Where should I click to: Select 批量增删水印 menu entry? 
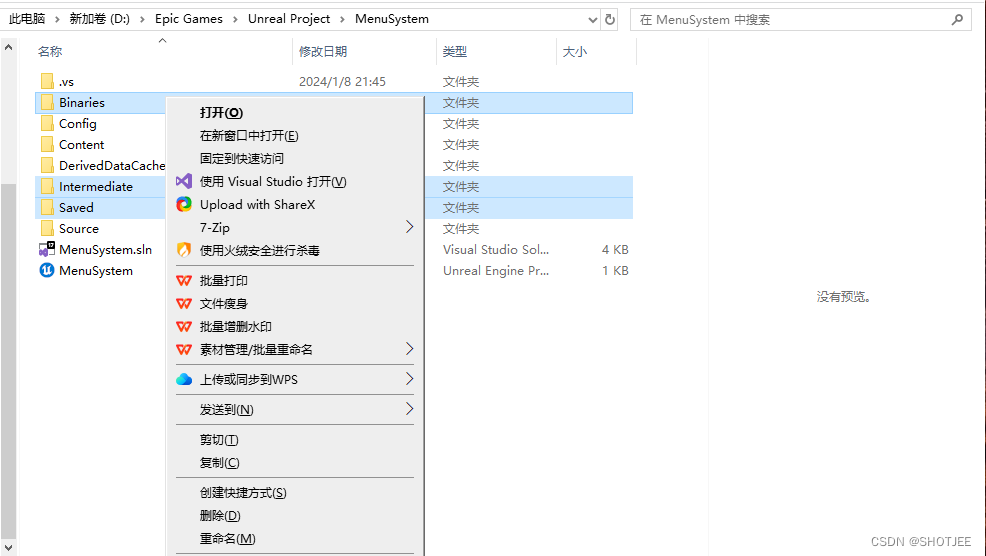tap(235, 326)
